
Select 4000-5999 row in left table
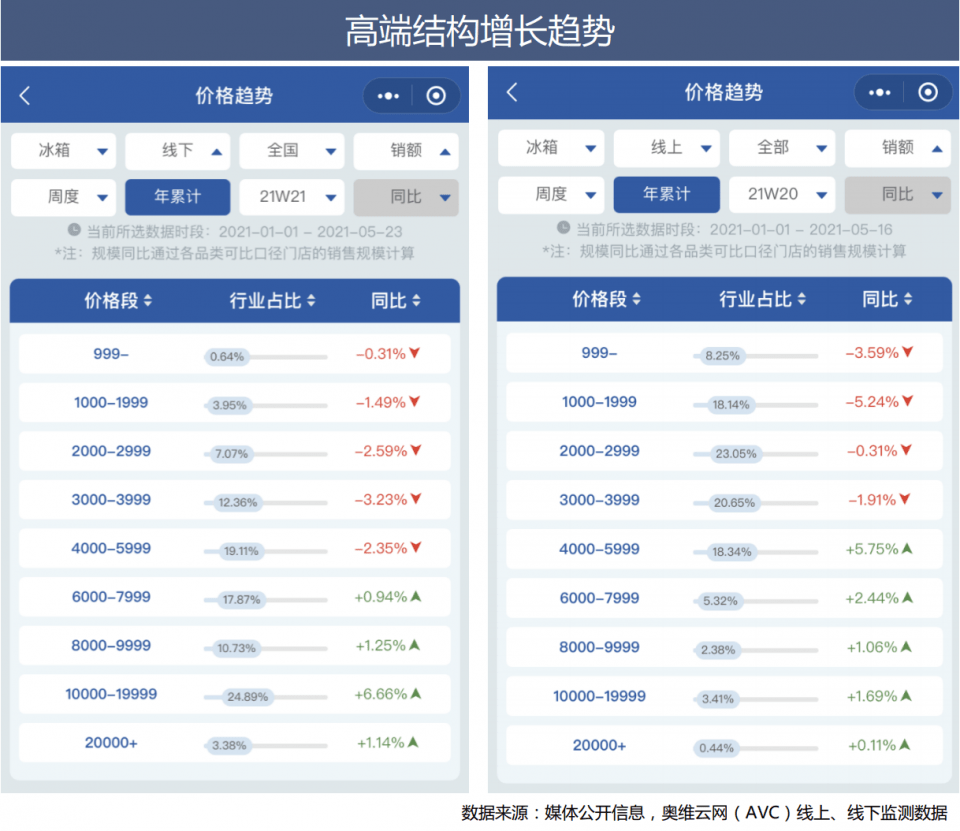click(234, 548)
